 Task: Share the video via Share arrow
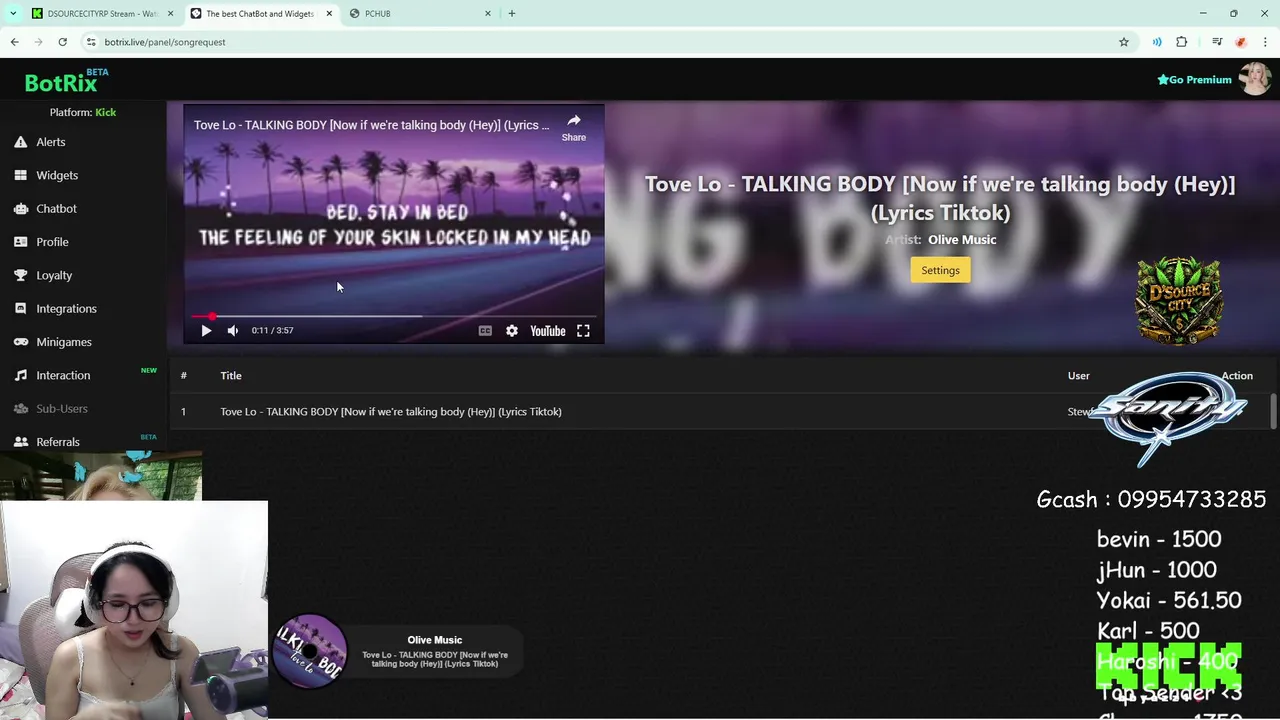[574, 127]
